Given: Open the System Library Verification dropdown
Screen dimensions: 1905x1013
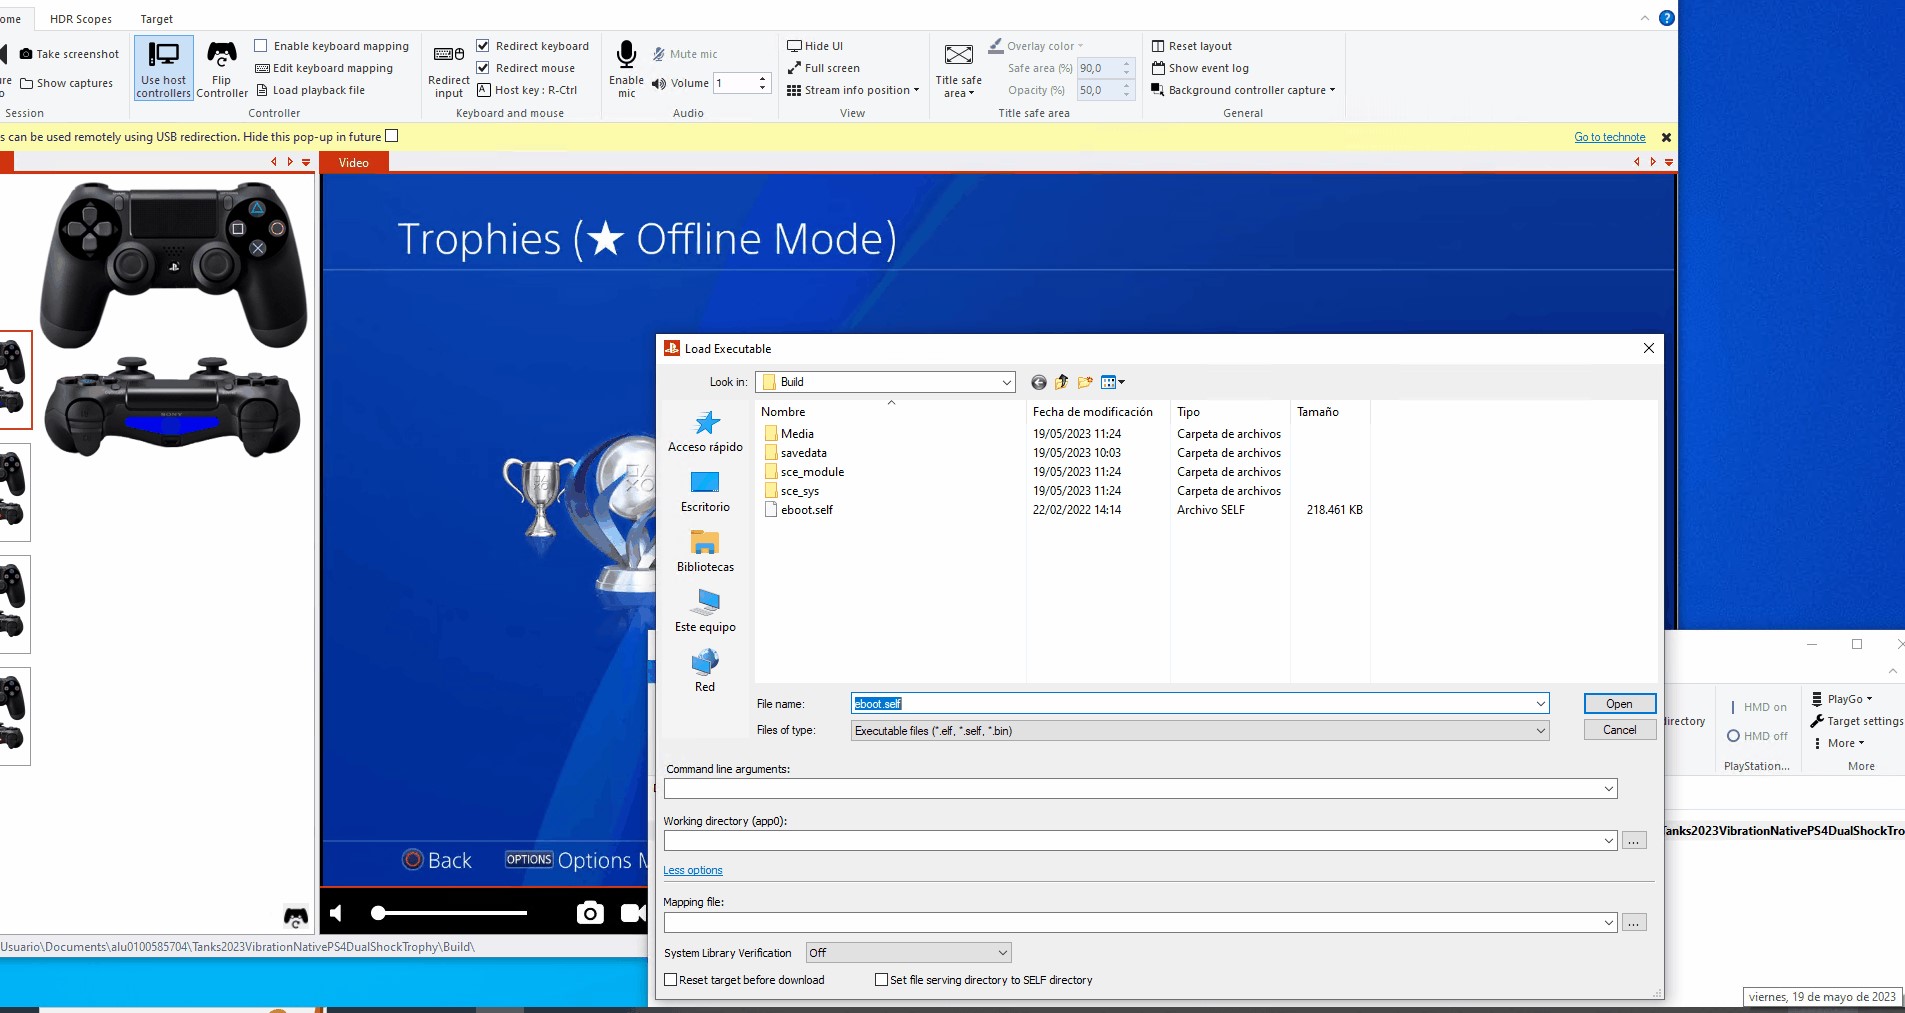Looking at the screenshot, I should (1002, 953).
